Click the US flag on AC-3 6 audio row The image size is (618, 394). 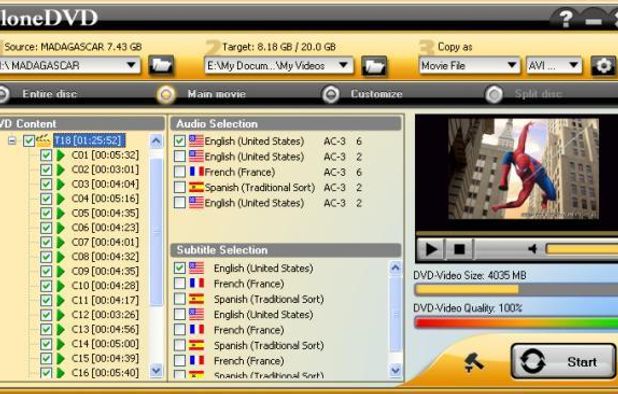196,141
